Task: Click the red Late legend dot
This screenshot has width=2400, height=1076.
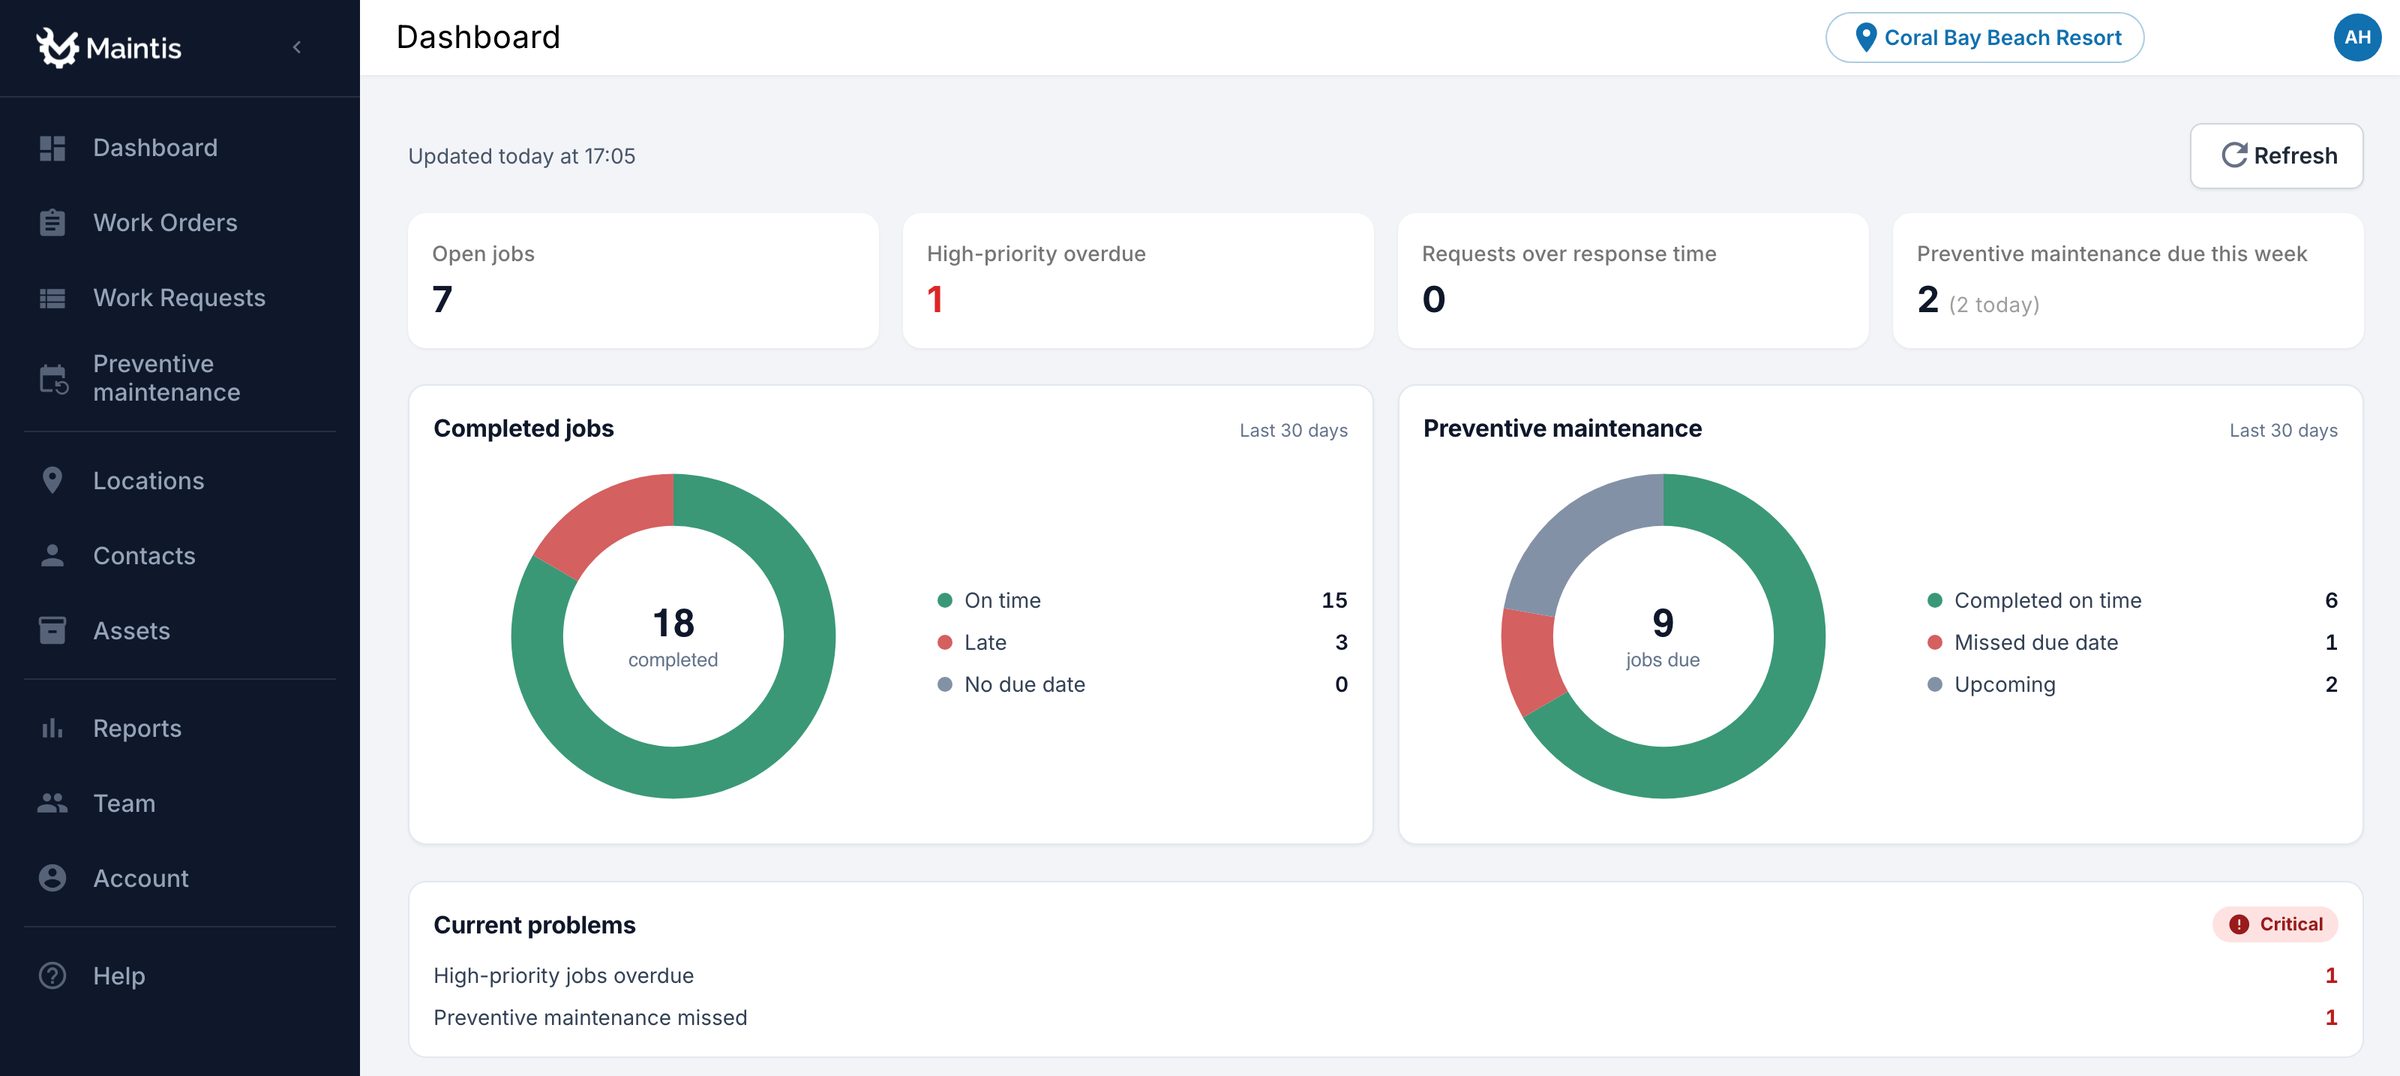Action: tap(944, 643)
